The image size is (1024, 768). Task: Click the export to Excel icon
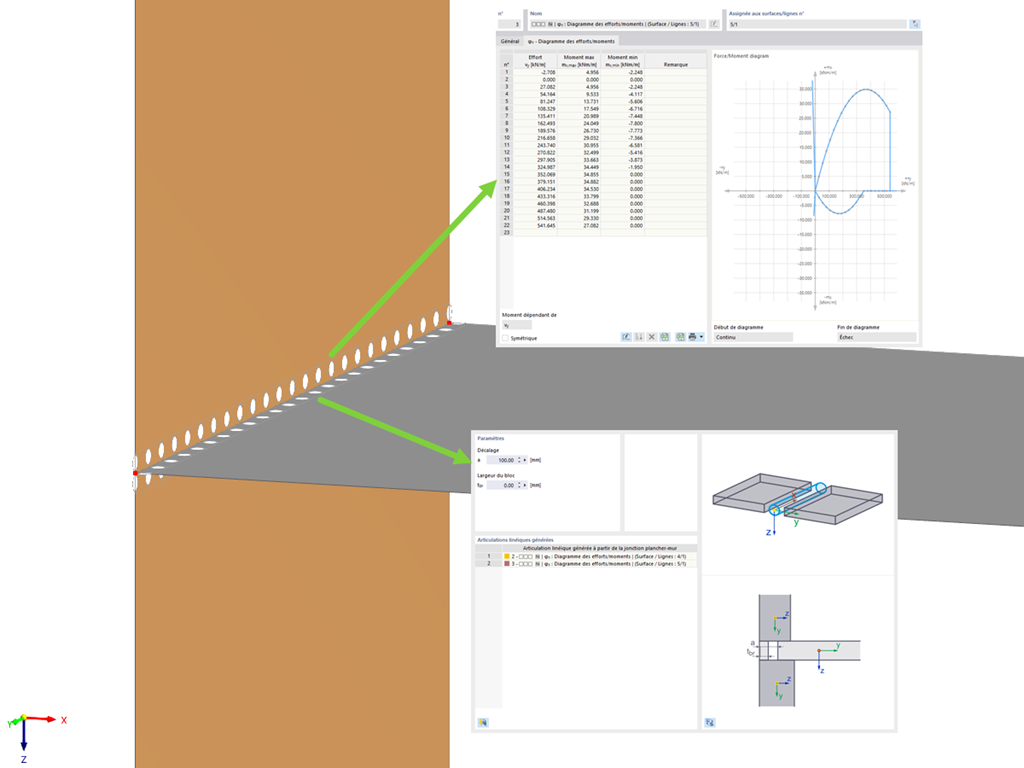pyautogui.click(x=679, y=337)
